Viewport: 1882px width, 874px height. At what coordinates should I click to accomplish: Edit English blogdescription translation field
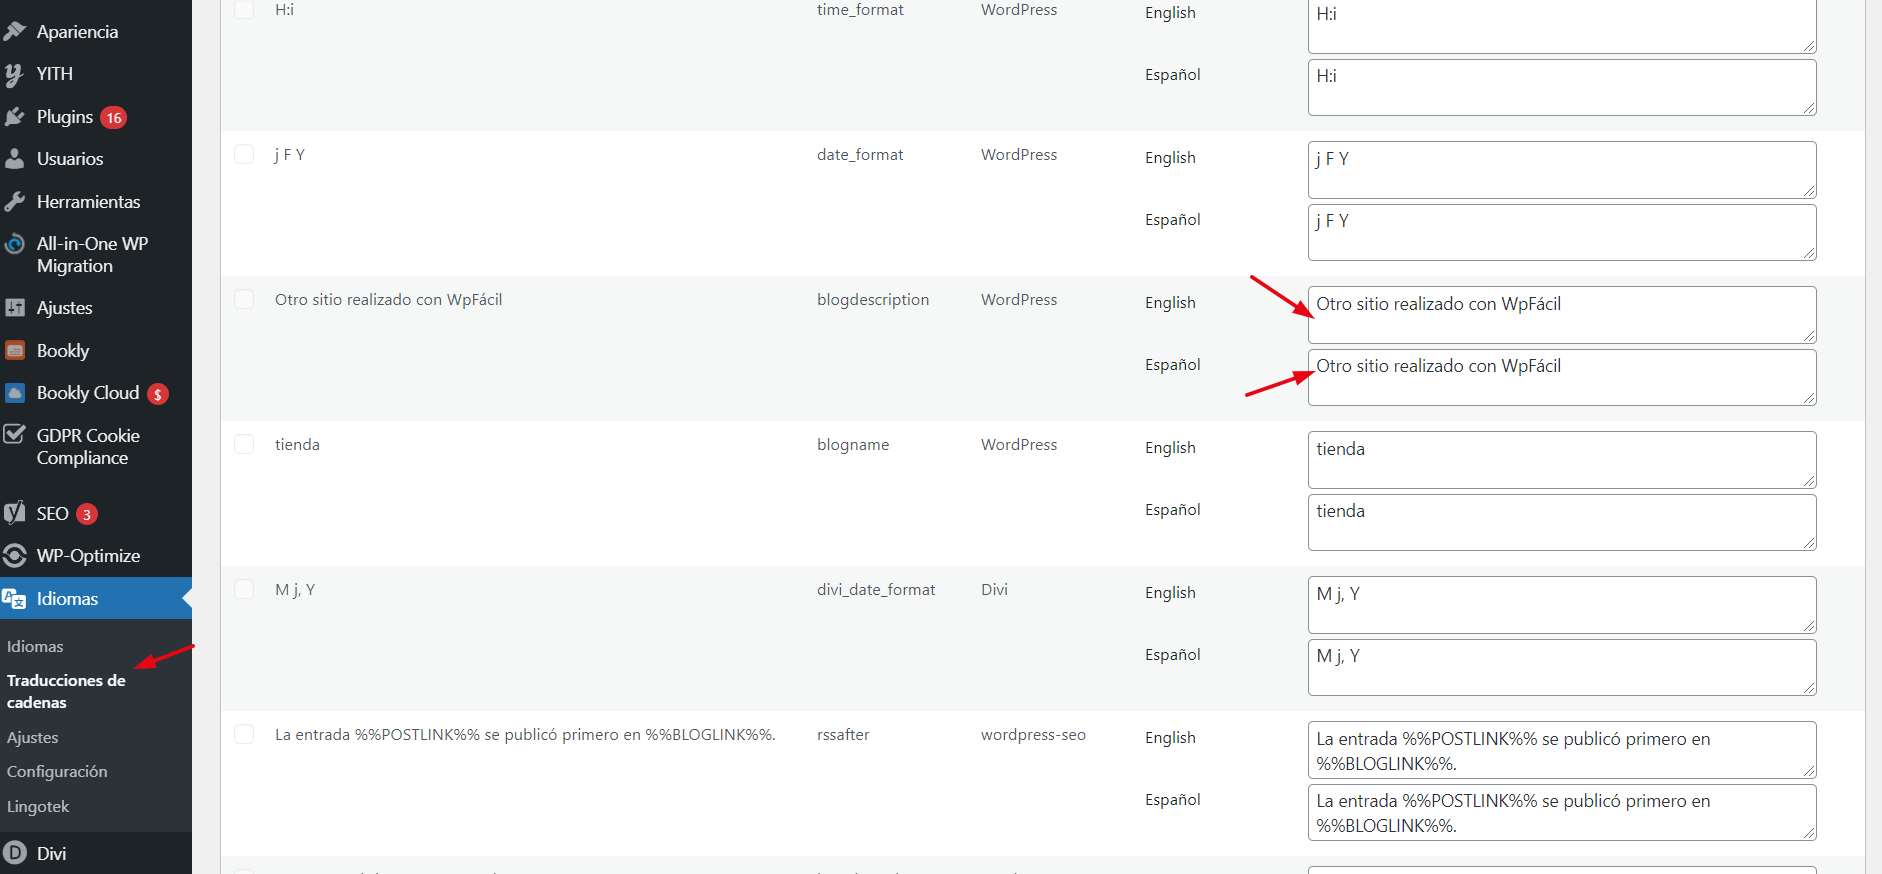(x=1562, y=315)
